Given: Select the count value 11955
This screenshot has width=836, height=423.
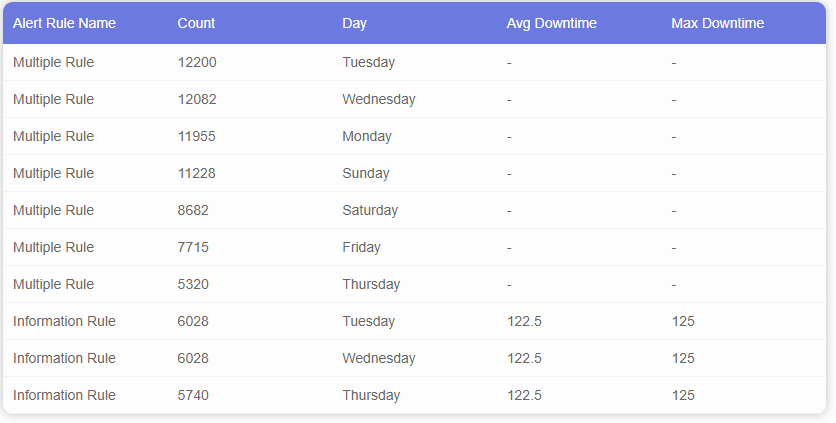Looking at the screenshot, I should 196,136.
